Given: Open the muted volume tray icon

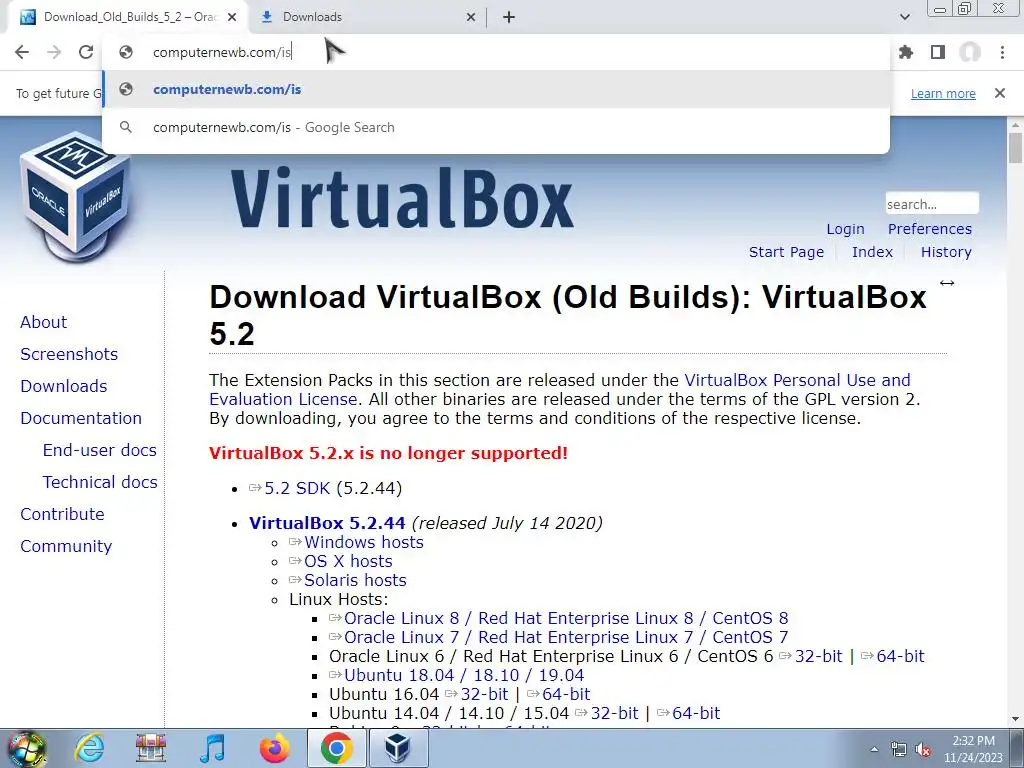Looking at the screenshot, I should point(923,750).
